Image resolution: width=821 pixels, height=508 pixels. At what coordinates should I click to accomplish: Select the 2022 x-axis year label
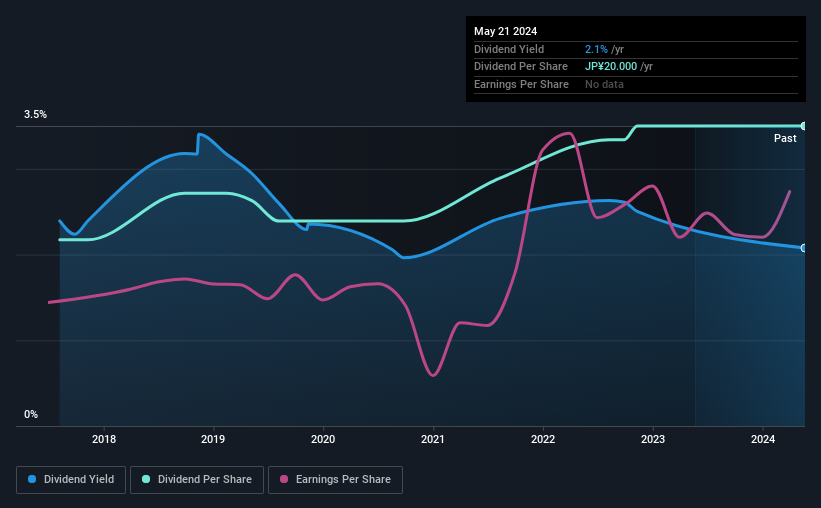pyautogui.click(x=543, y=439)
